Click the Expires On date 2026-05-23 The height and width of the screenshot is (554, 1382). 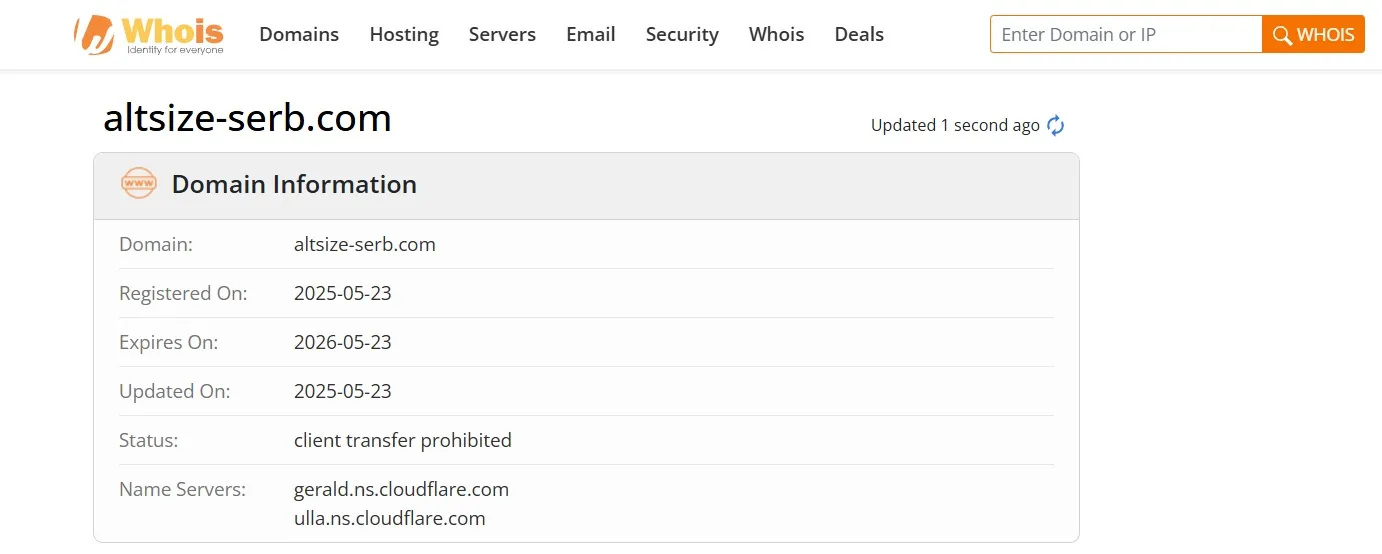click(x=342, y=342)
